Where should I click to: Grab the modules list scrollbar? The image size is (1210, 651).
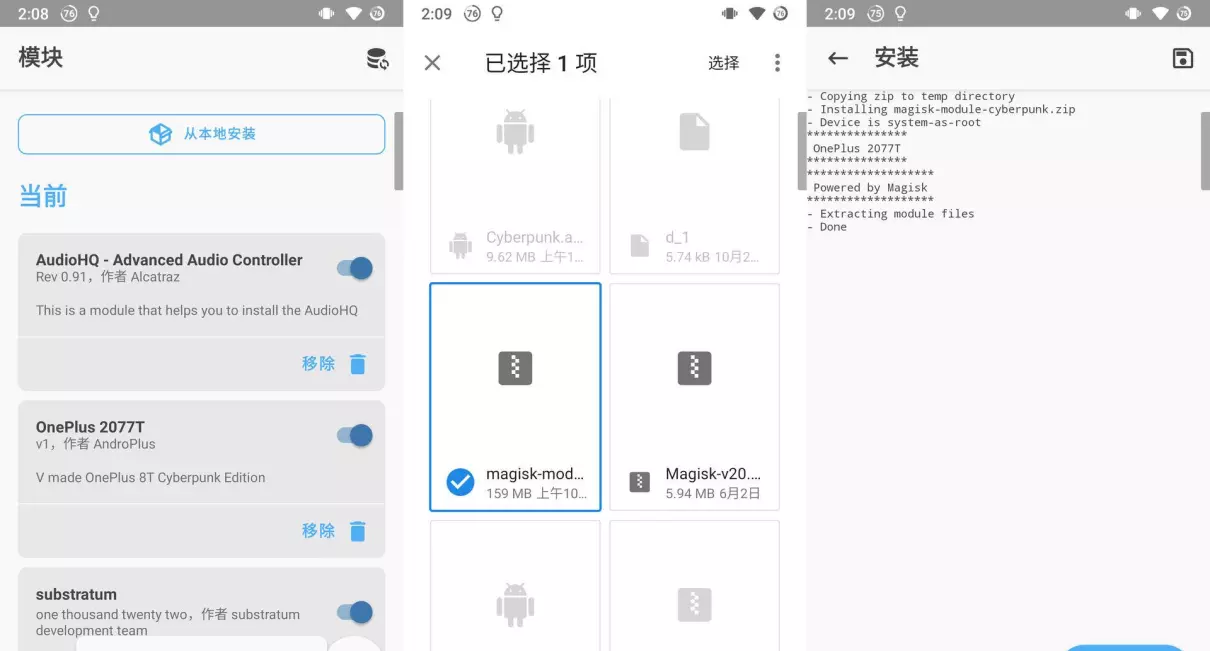click(399, 150)
